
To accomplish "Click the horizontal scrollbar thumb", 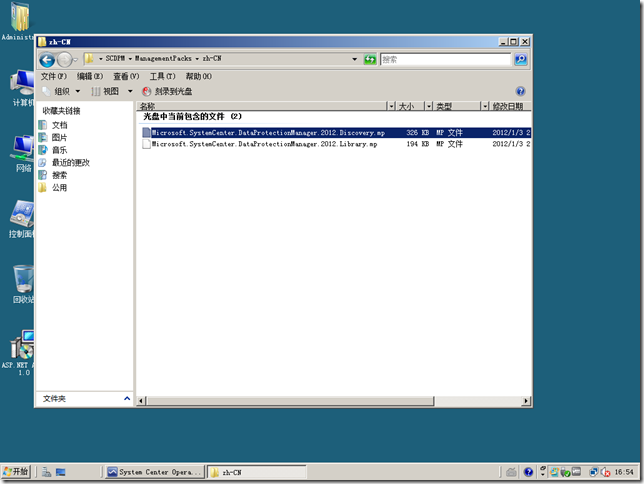I will 291,401.
